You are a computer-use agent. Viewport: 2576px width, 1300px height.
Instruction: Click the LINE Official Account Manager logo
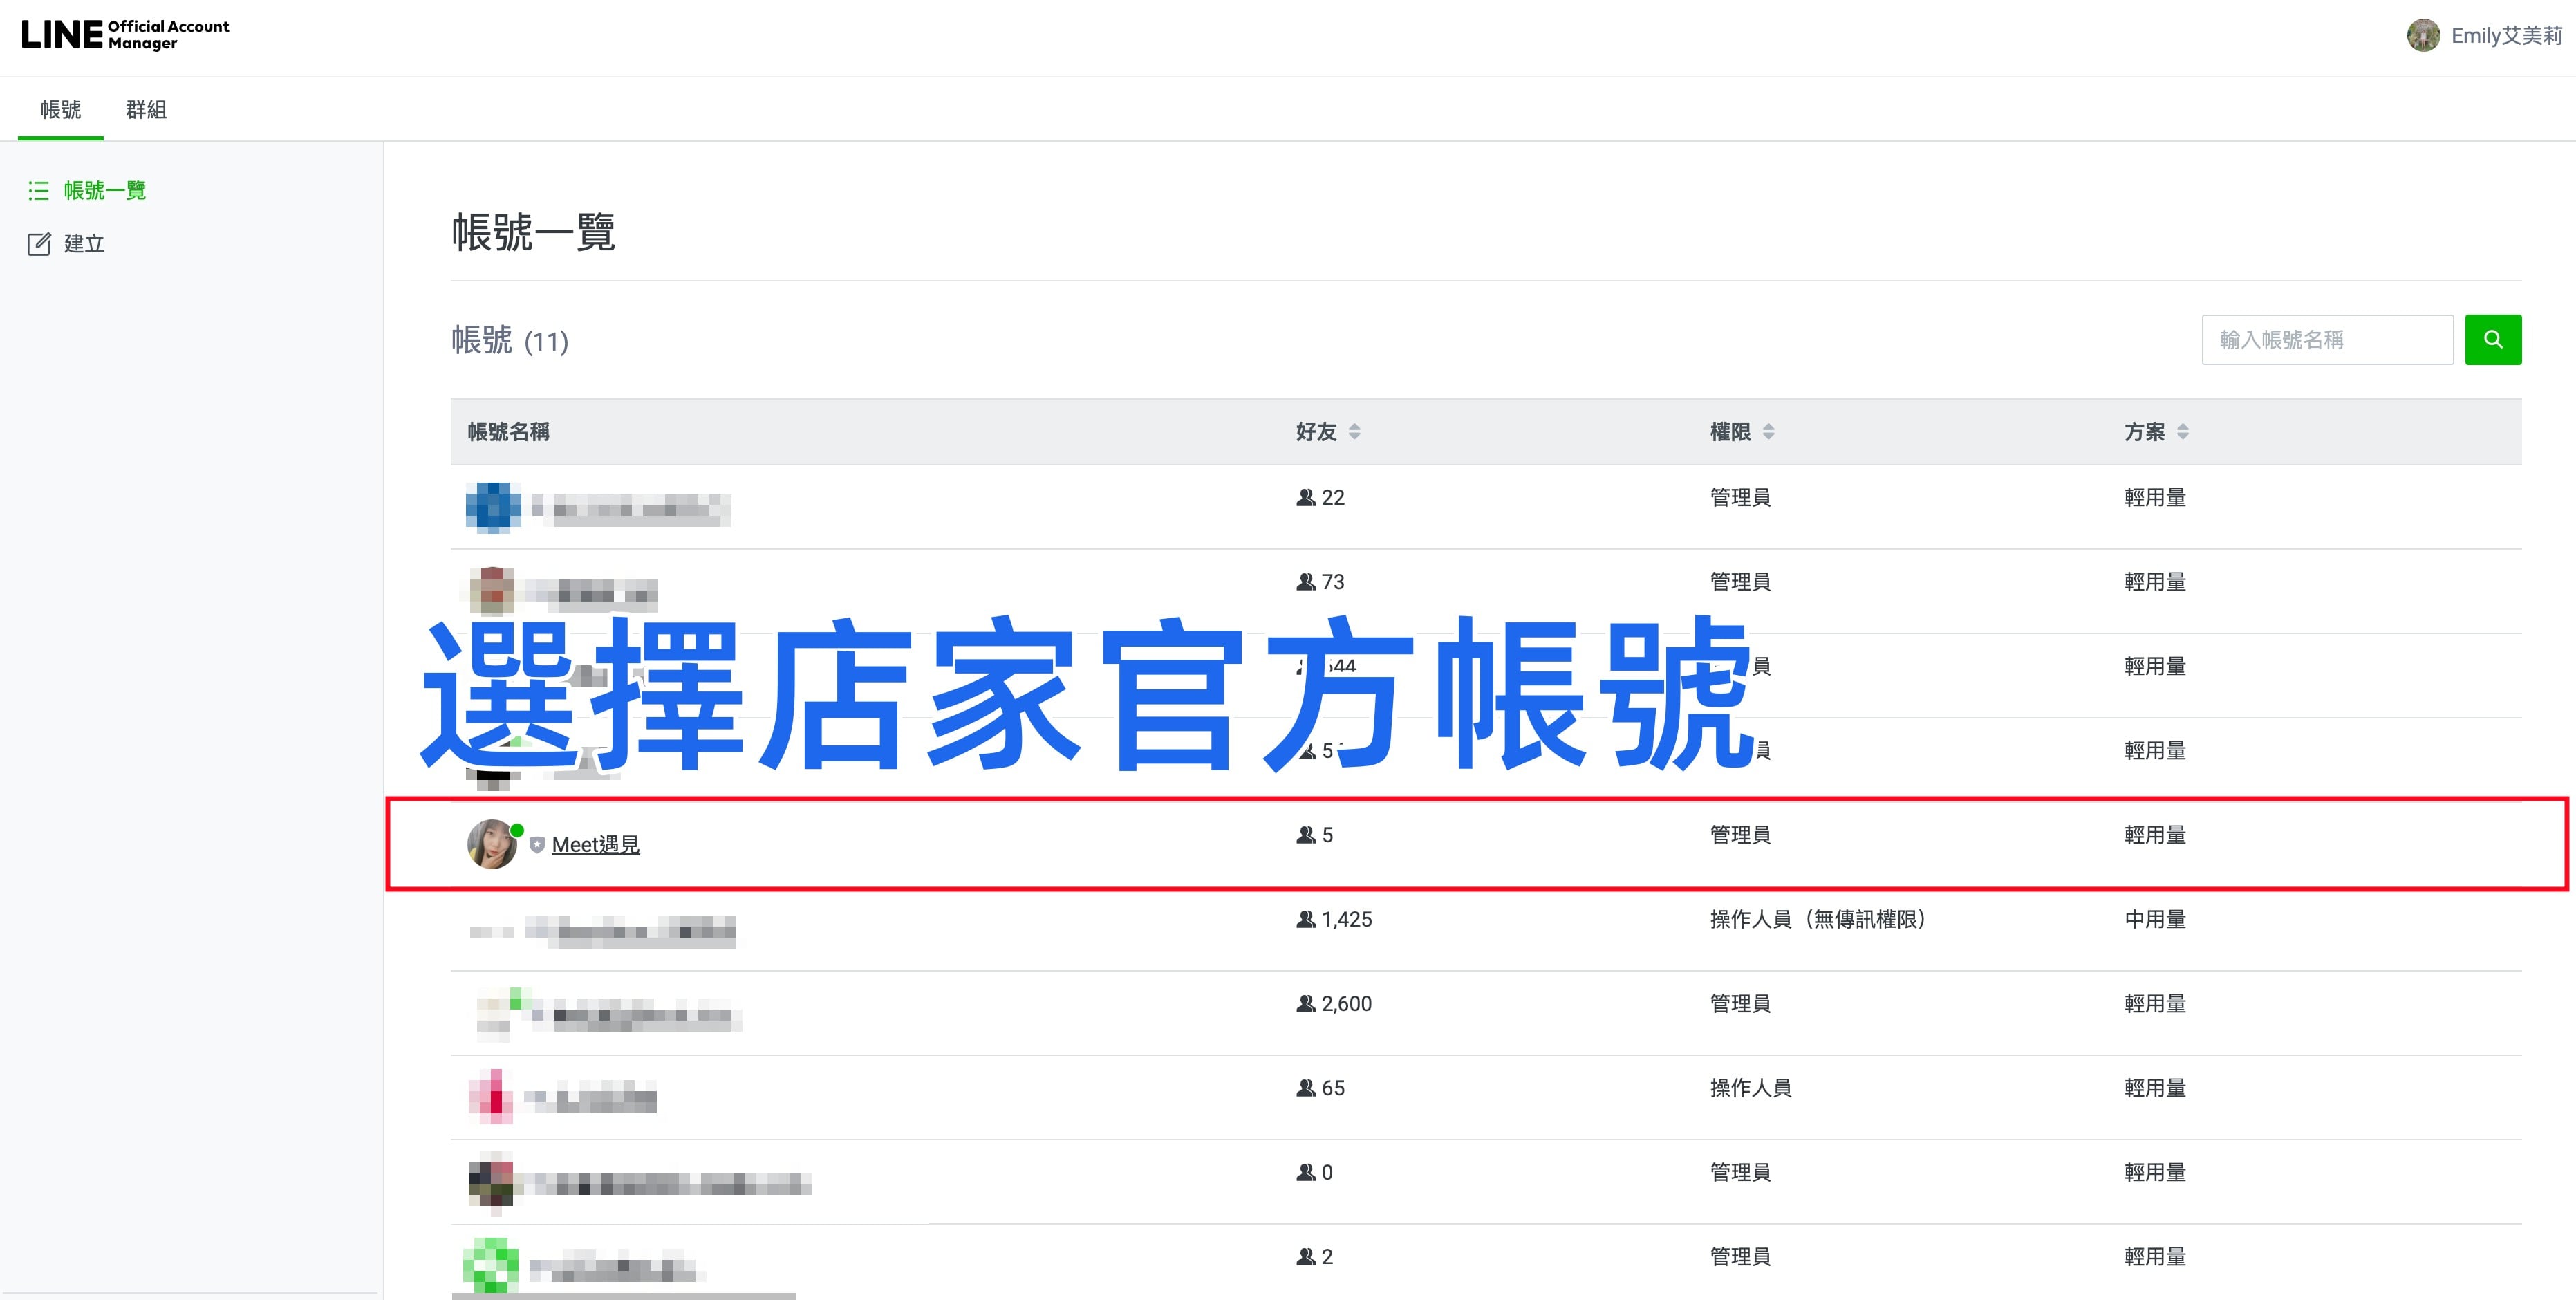click(125, 35)
